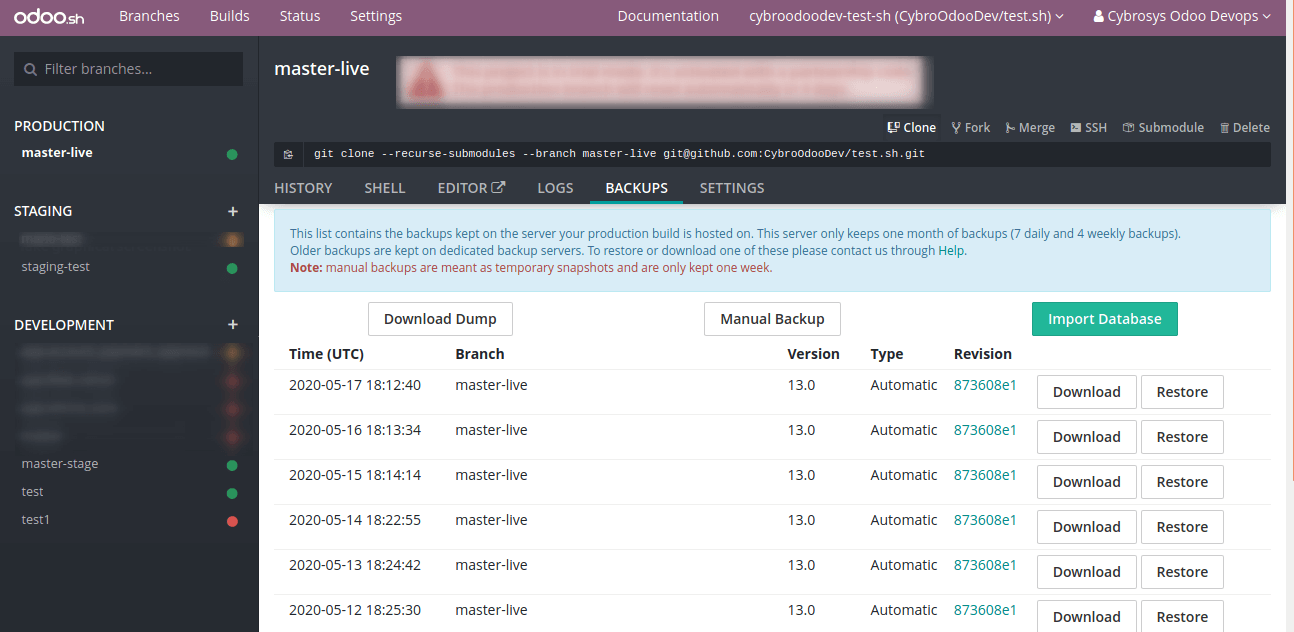Click timestamp 2020-05-17 18:12:40
Image resolution: width=1294 pixels, height=632 pixels.
coord(355,385)
